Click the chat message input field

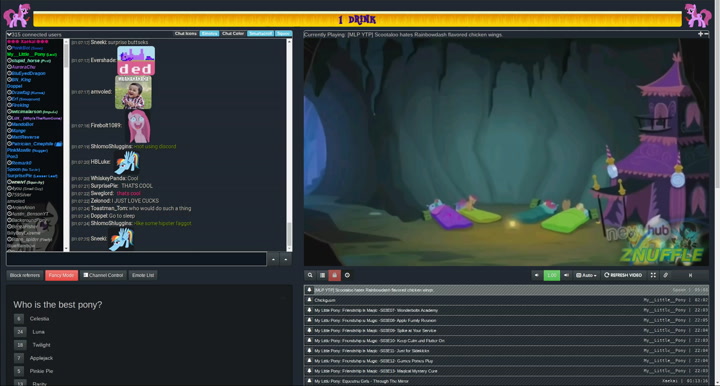pos(136,259)
